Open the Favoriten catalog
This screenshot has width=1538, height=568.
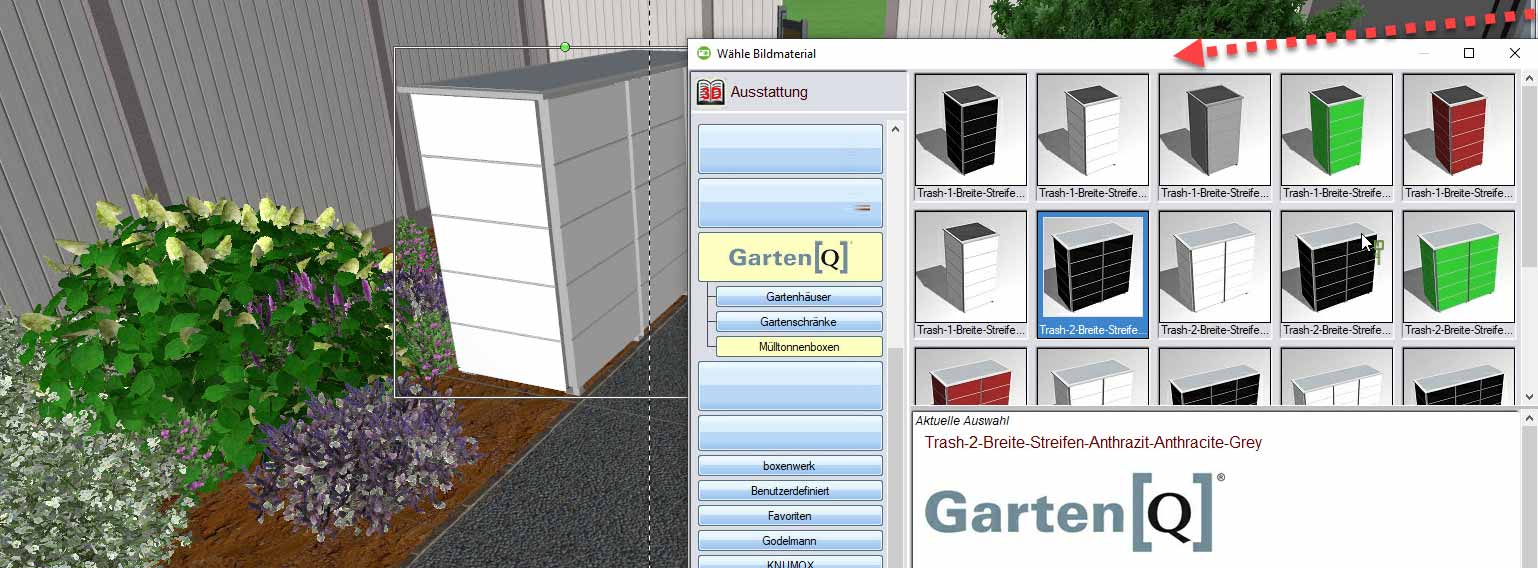(x=790, y=516)
